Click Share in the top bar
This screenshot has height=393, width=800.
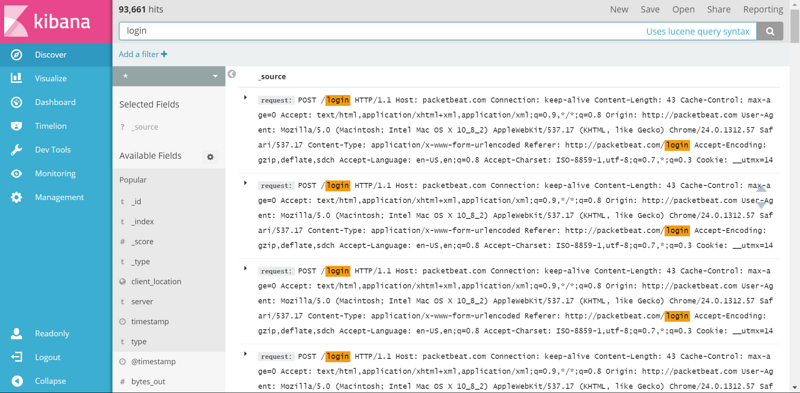tap(718, 9)
